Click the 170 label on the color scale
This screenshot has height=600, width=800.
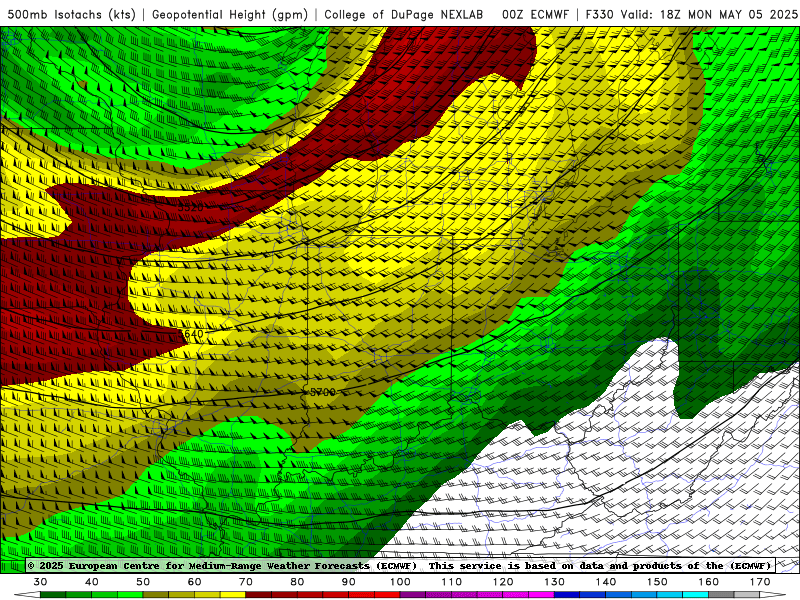(760, 582)
